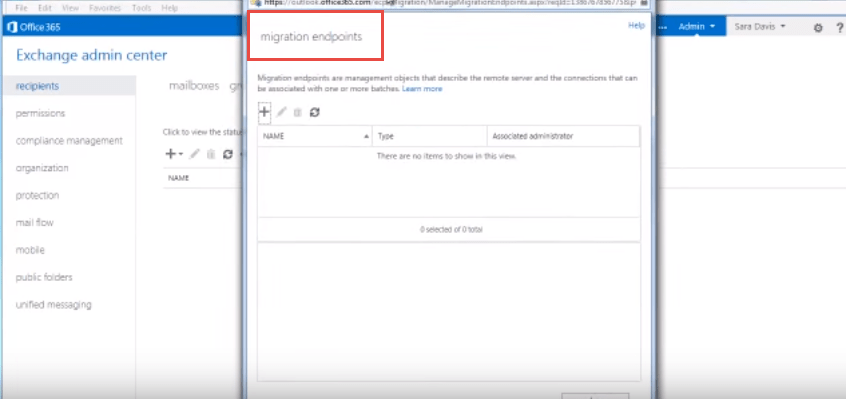This screenshot has height=399, width=846.
Task: Switch to the mailboxes tab
Action: pos(194,86)
